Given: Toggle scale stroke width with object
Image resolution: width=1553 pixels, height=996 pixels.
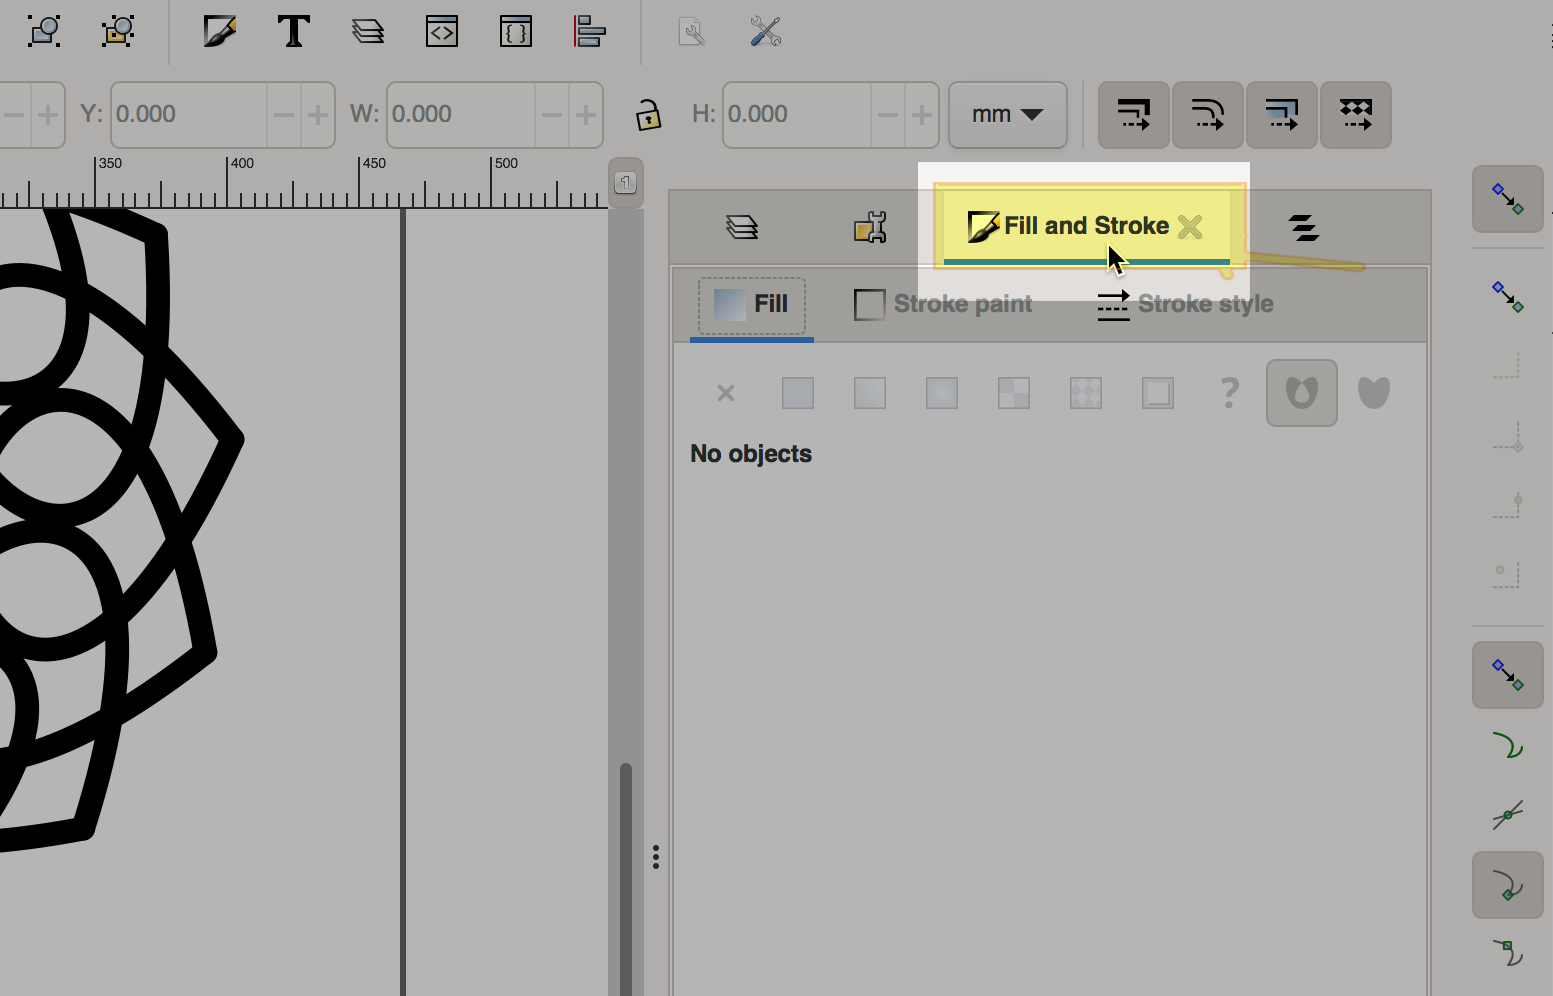Looking at the screenshot, I should coord(1133,115).
